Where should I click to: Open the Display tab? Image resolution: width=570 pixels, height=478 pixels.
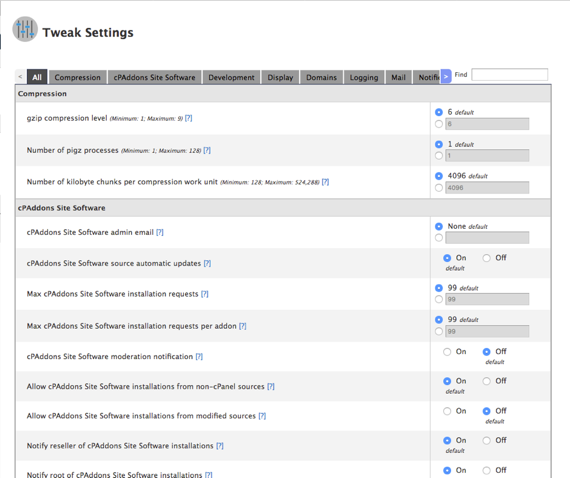coord(280,77)
